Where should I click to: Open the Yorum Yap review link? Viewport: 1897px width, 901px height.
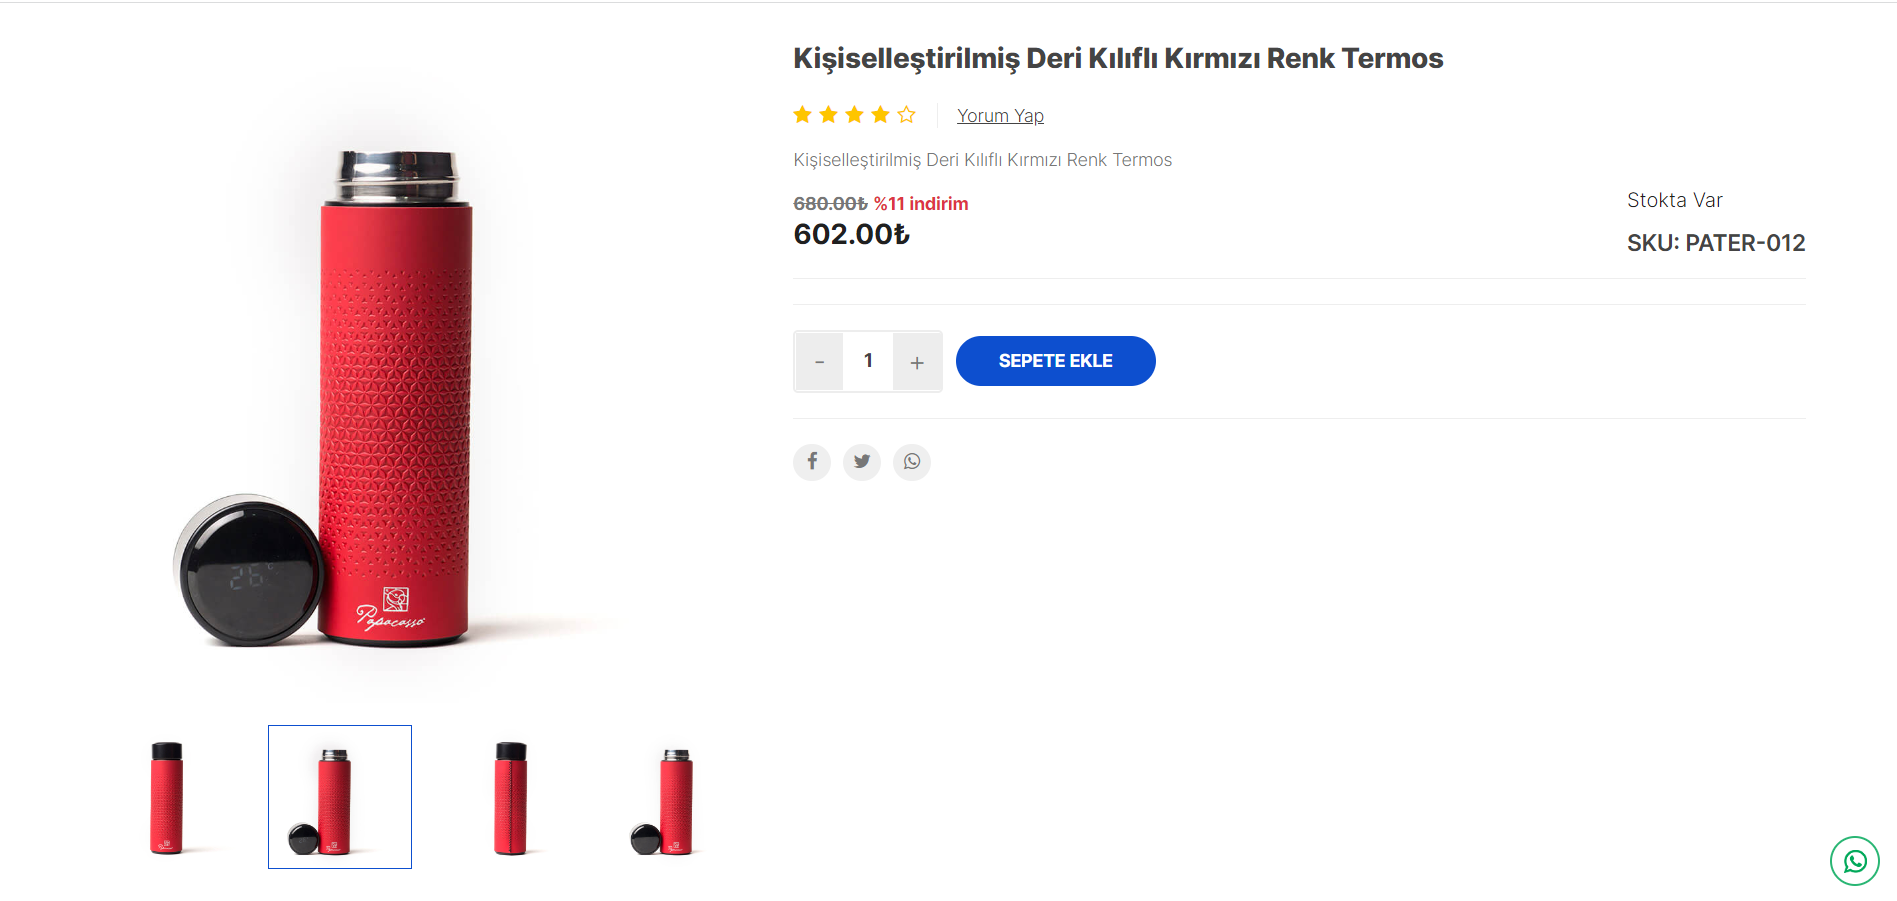point(1000,116)
